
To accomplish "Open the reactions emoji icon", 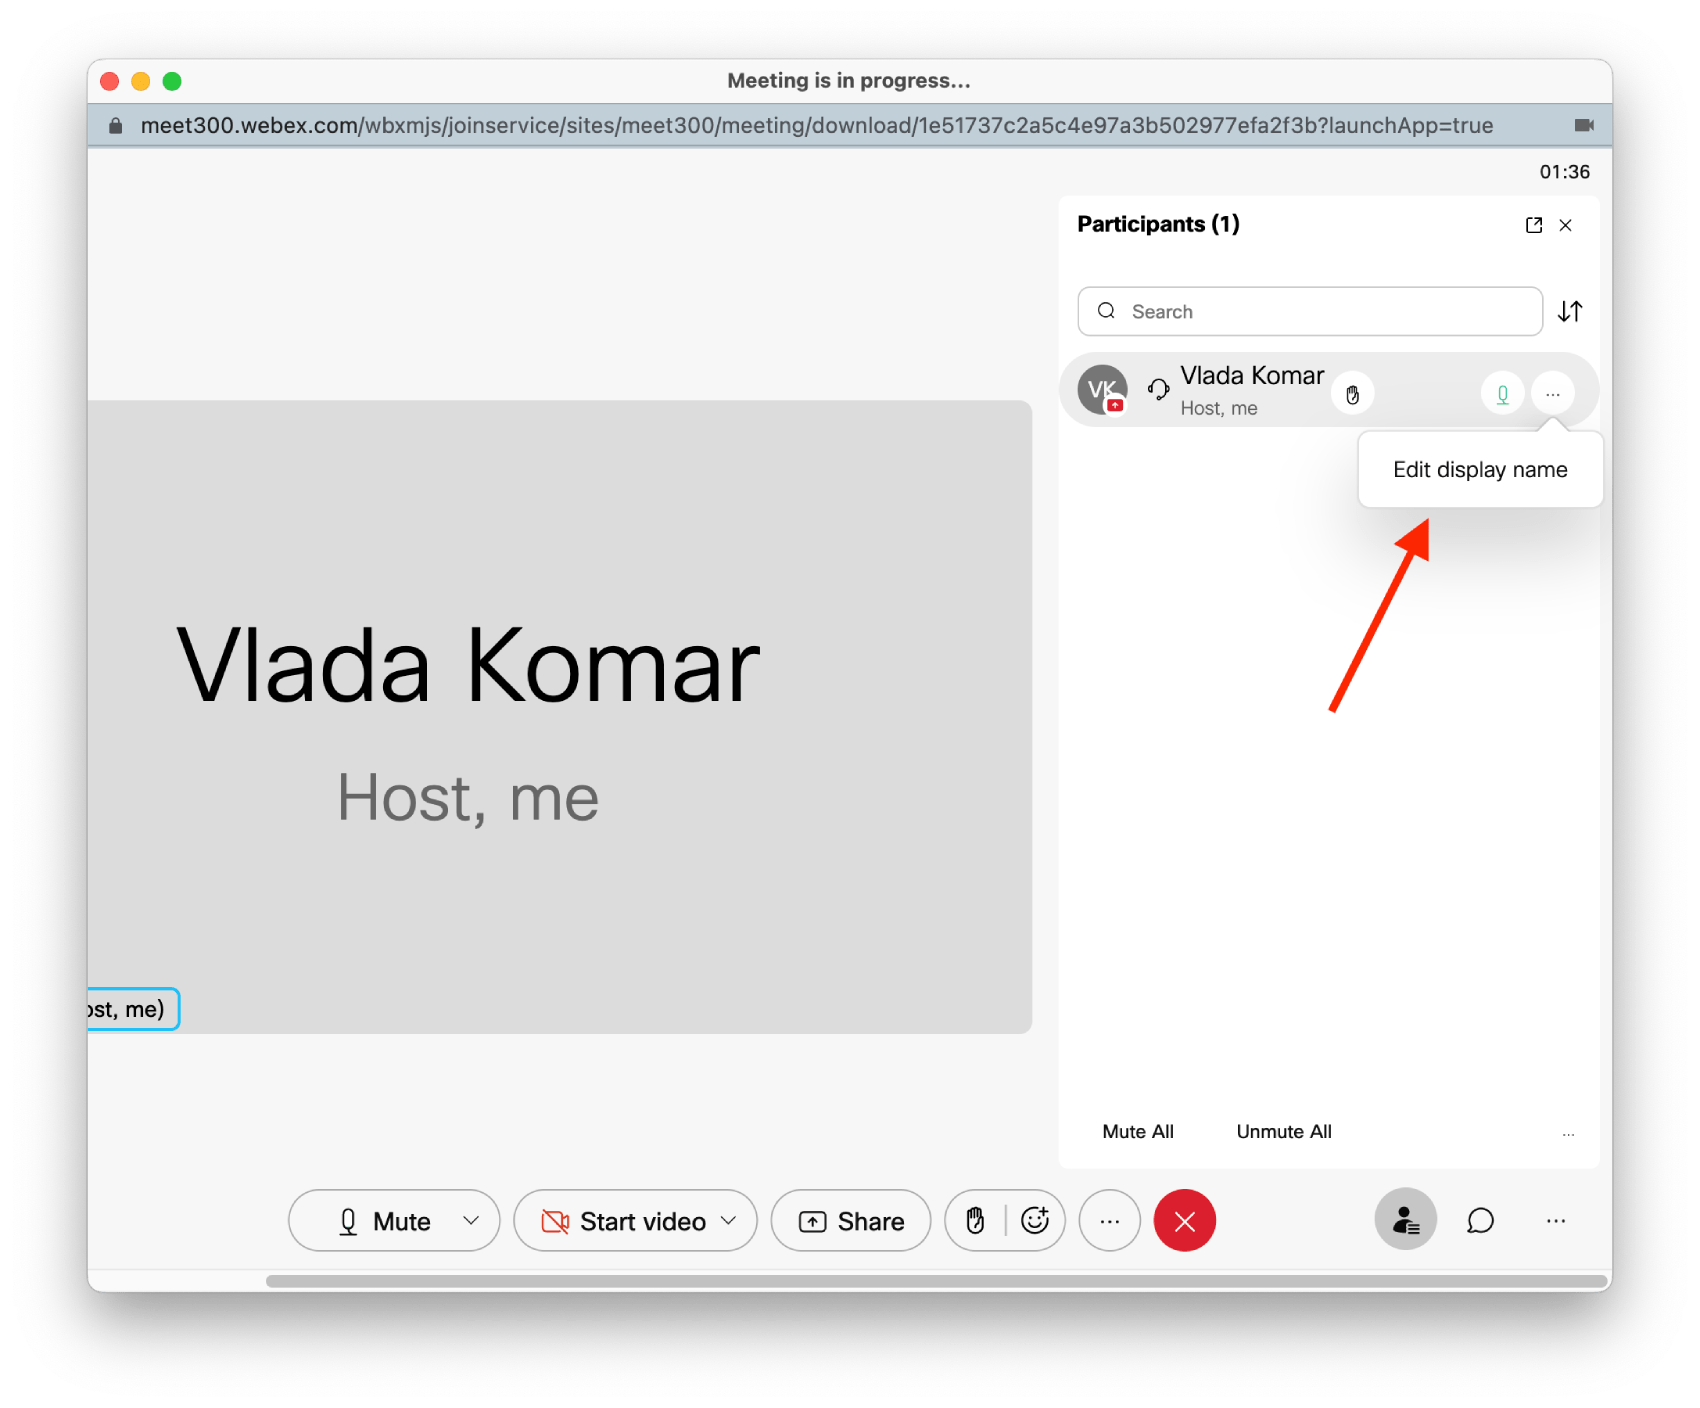I will click(x=1035, y=1220).
